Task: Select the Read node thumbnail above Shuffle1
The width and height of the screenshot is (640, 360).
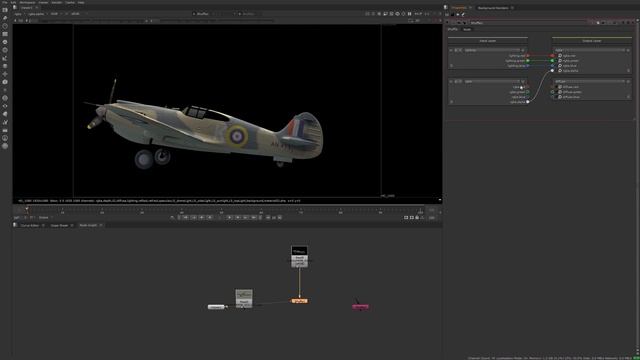Action: (x=299, y=257)
